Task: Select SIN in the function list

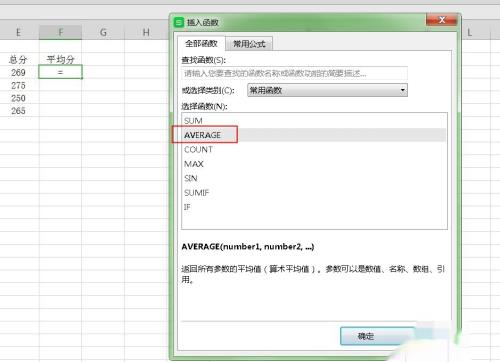Action: [314, 178]
